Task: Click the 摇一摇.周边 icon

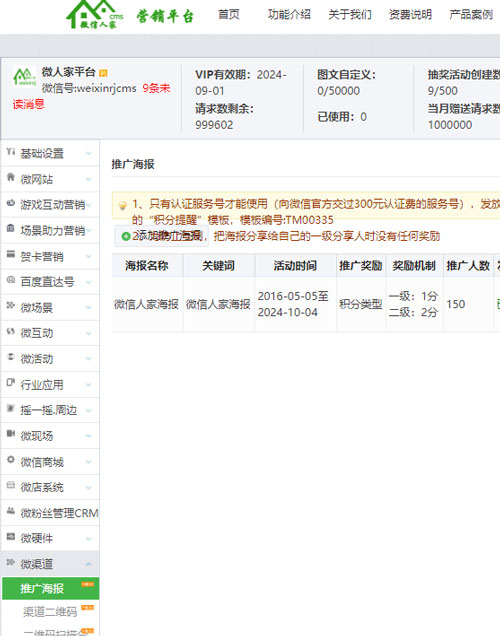Action: [x=11, y=408]
